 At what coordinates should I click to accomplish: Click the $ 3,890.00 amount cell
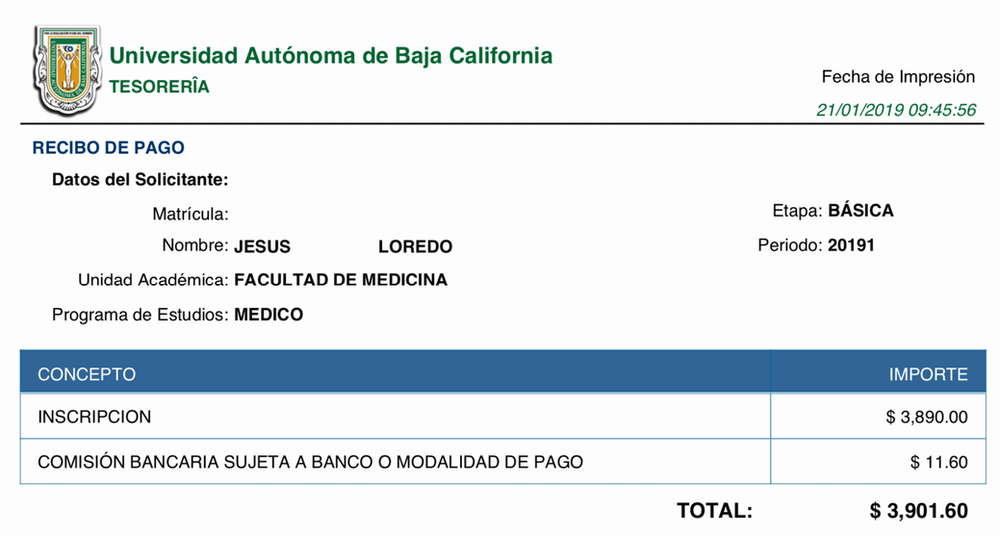926,417
